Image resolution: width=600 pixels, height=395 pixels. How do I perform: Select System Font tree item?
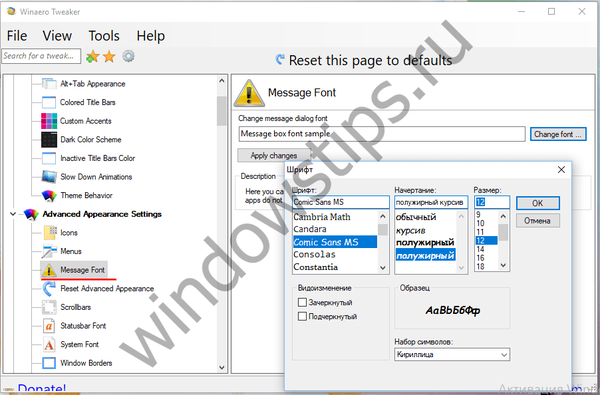(80, 344)
